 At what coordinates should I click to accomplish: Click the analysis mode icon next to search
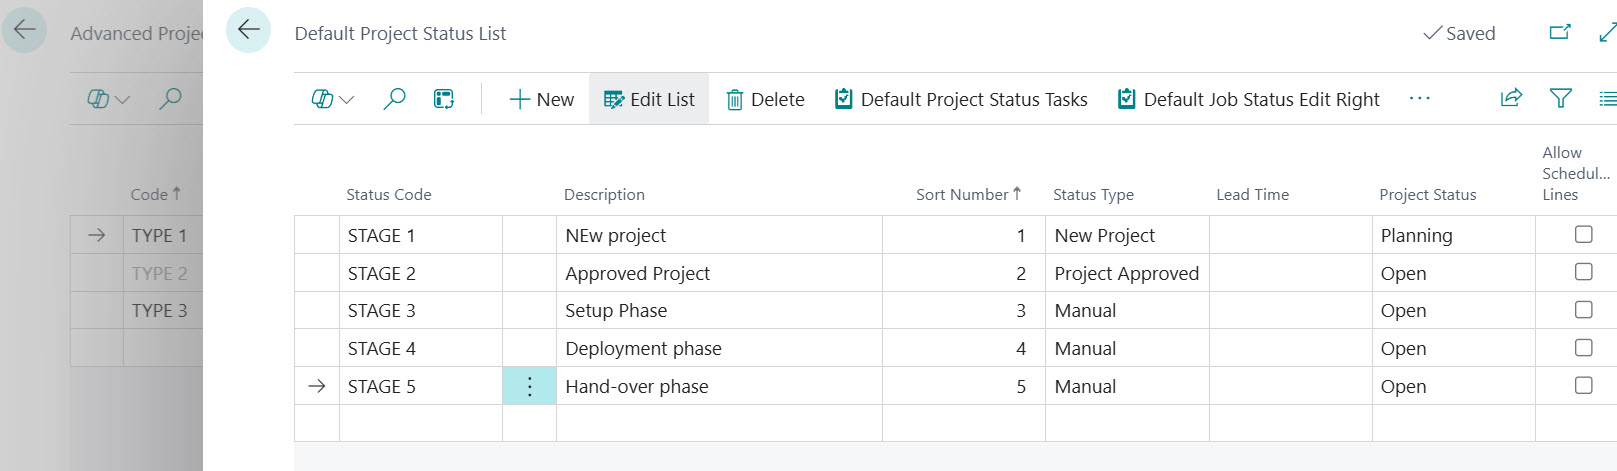444,99
